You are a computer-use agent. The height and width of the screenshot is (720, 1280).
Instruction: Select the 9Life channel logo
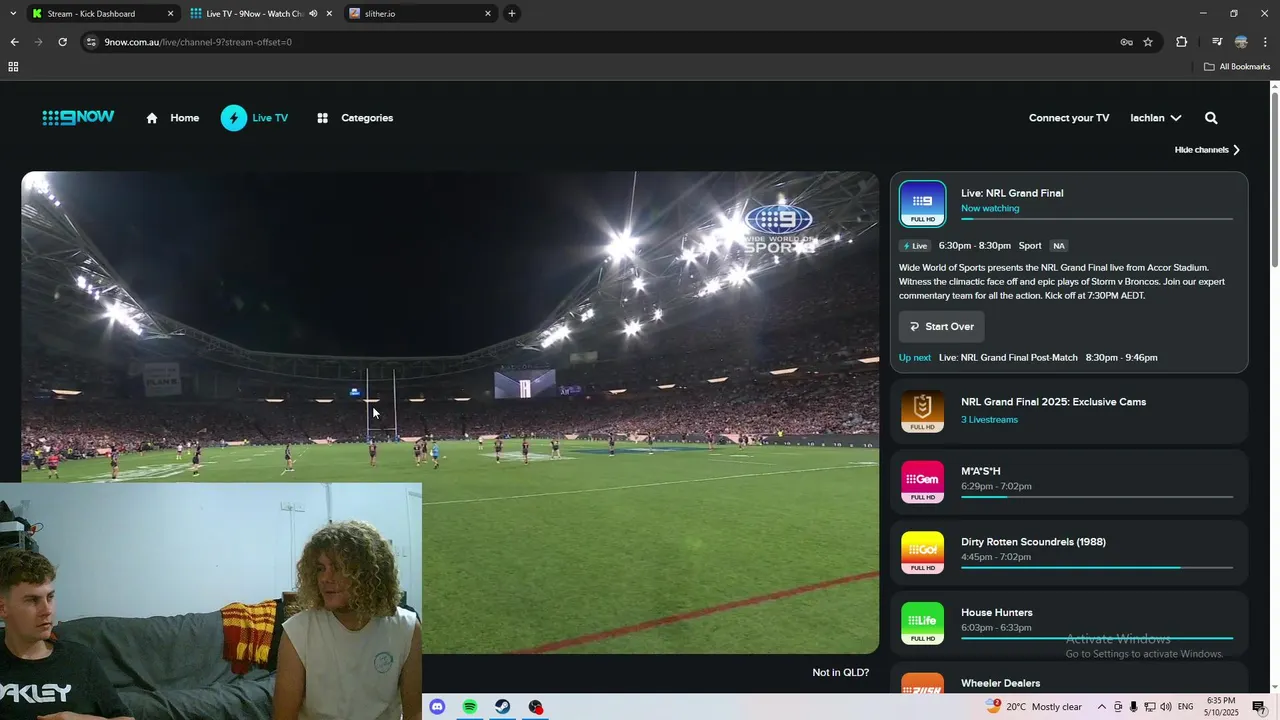point(922,623)
